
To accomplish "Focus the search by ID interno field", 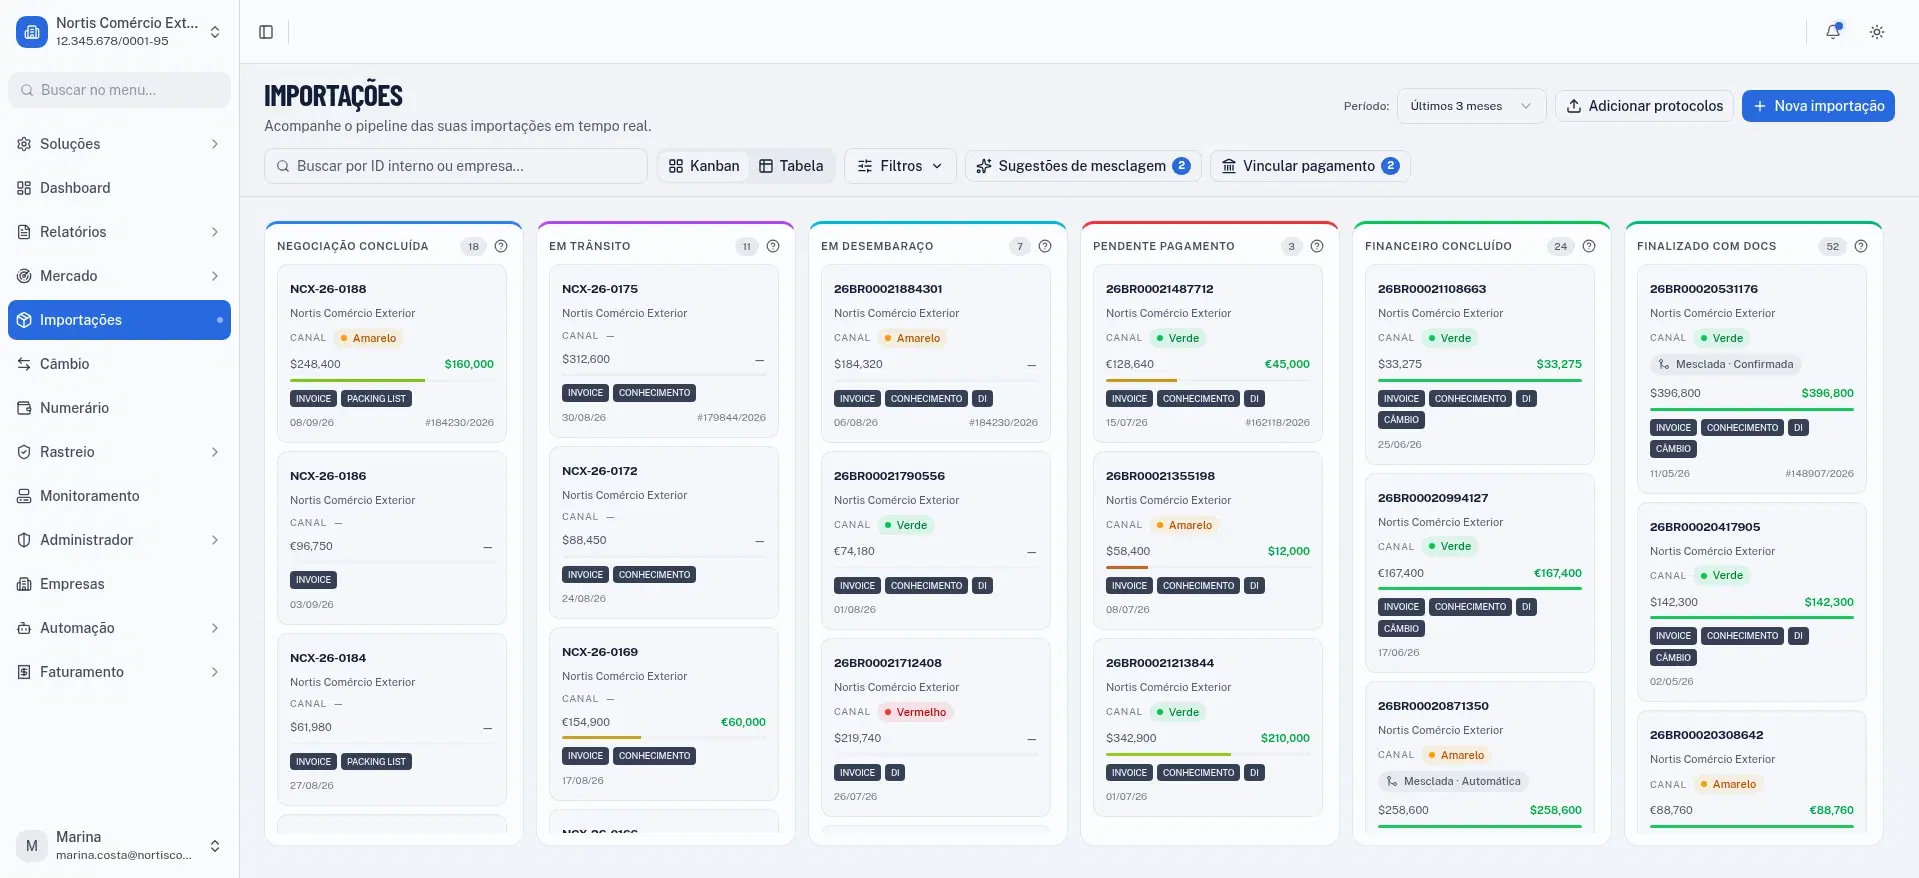I will click(x=456, y=166).
